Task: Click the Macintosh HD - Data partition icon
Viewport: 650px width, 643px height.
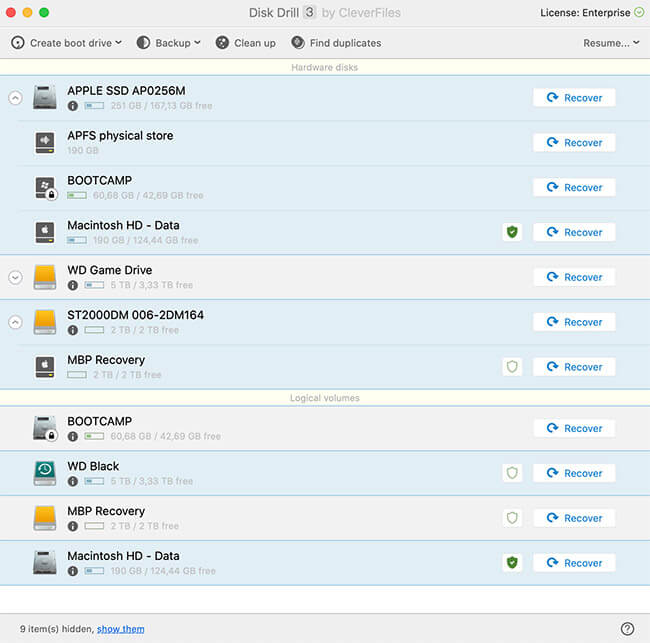Action: coord(45,232)
